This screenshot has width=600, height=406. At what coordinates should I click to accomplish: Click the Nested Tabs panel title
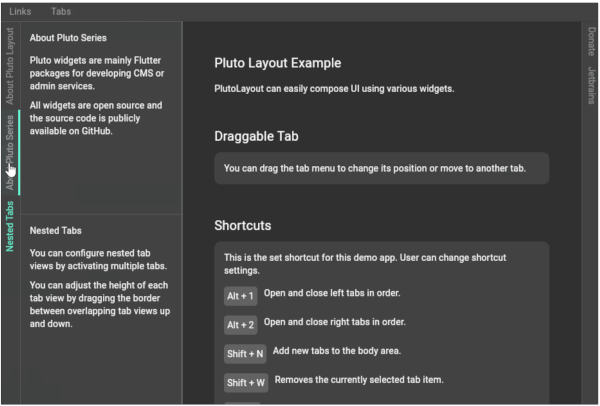click(55, 230)
